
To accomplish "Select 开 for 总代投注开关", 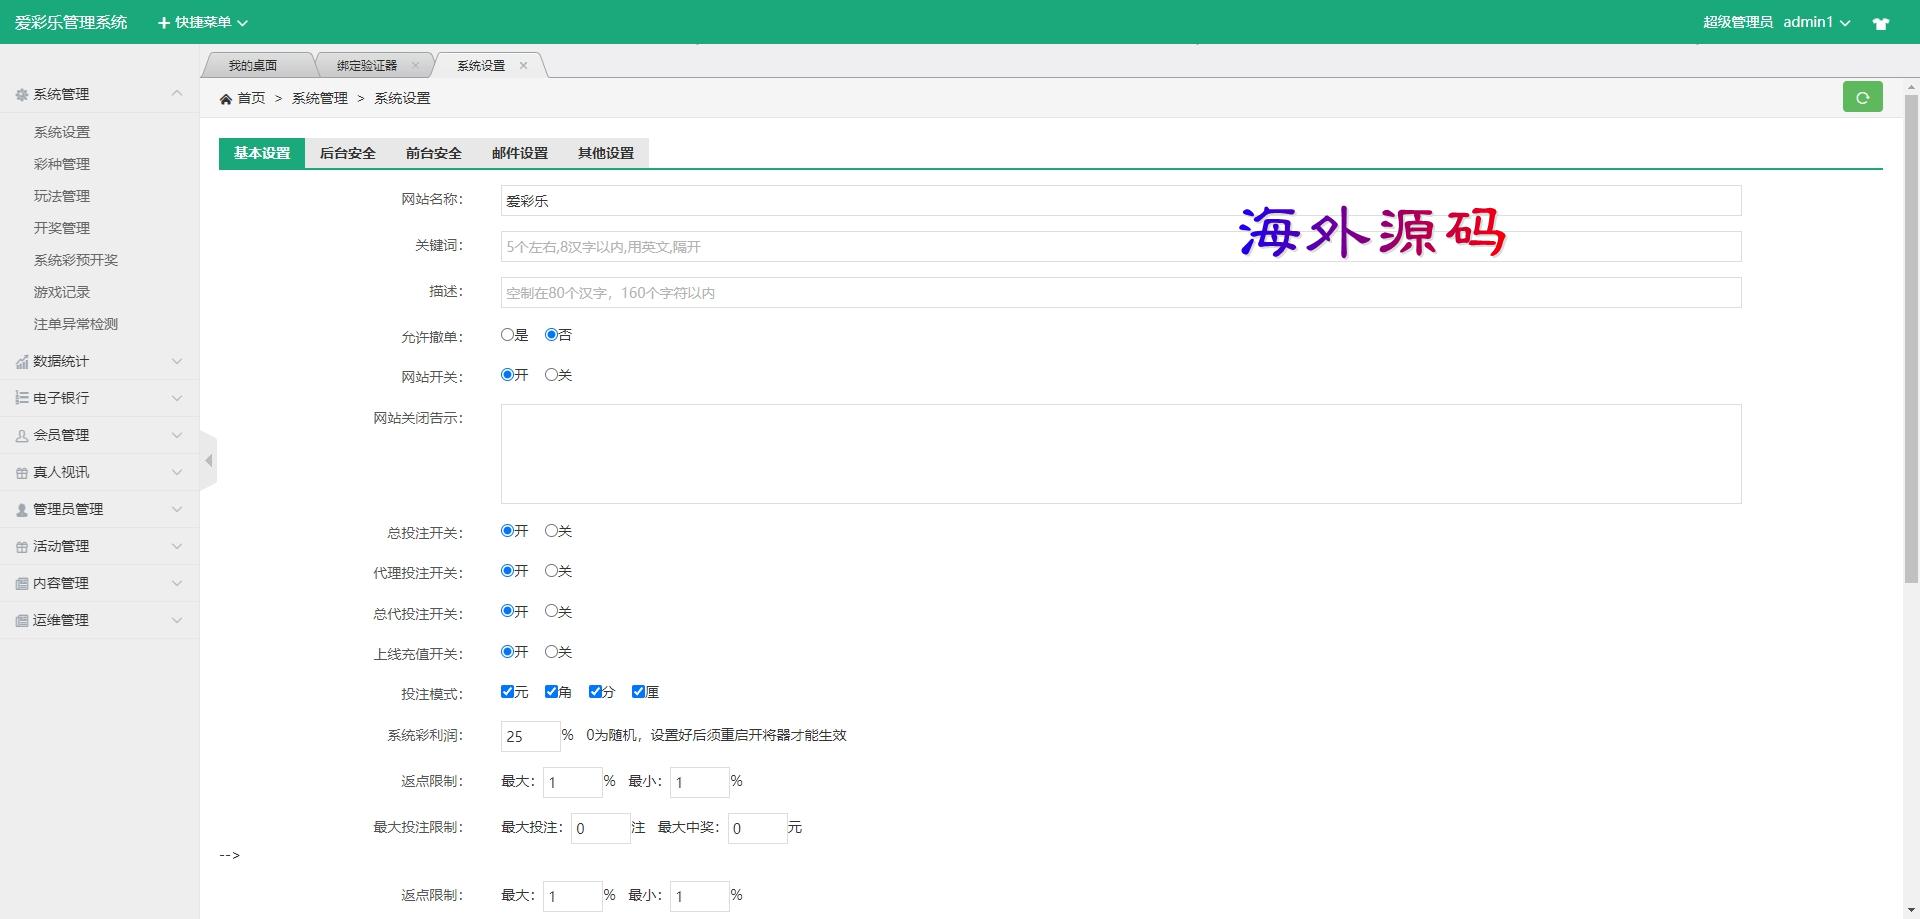I will coord(507,611).
